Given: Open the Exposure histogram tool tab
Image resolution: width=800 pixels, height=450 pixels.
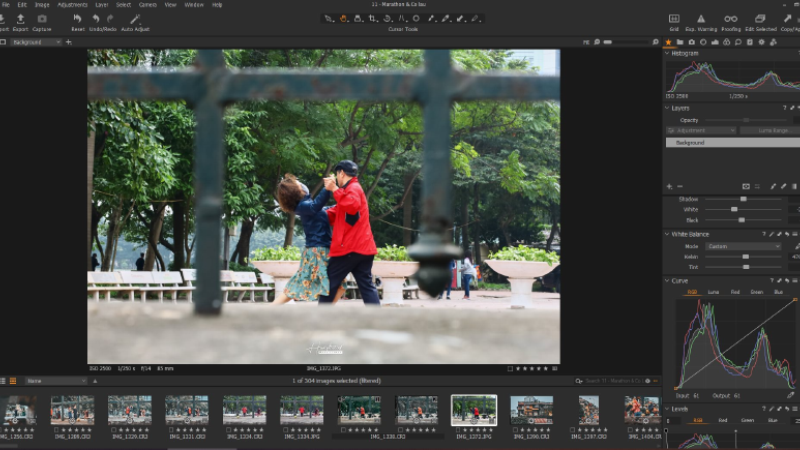Looking at the screenshot, I should 715,42.
